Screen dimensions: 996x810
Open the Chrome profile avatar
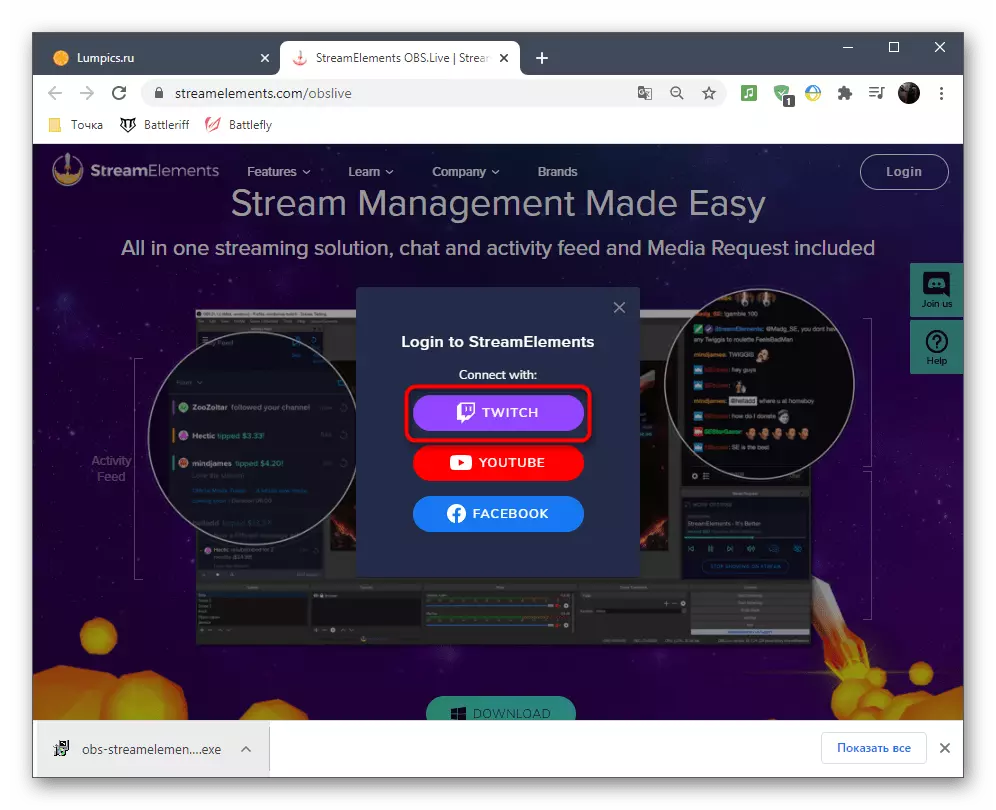909,93
